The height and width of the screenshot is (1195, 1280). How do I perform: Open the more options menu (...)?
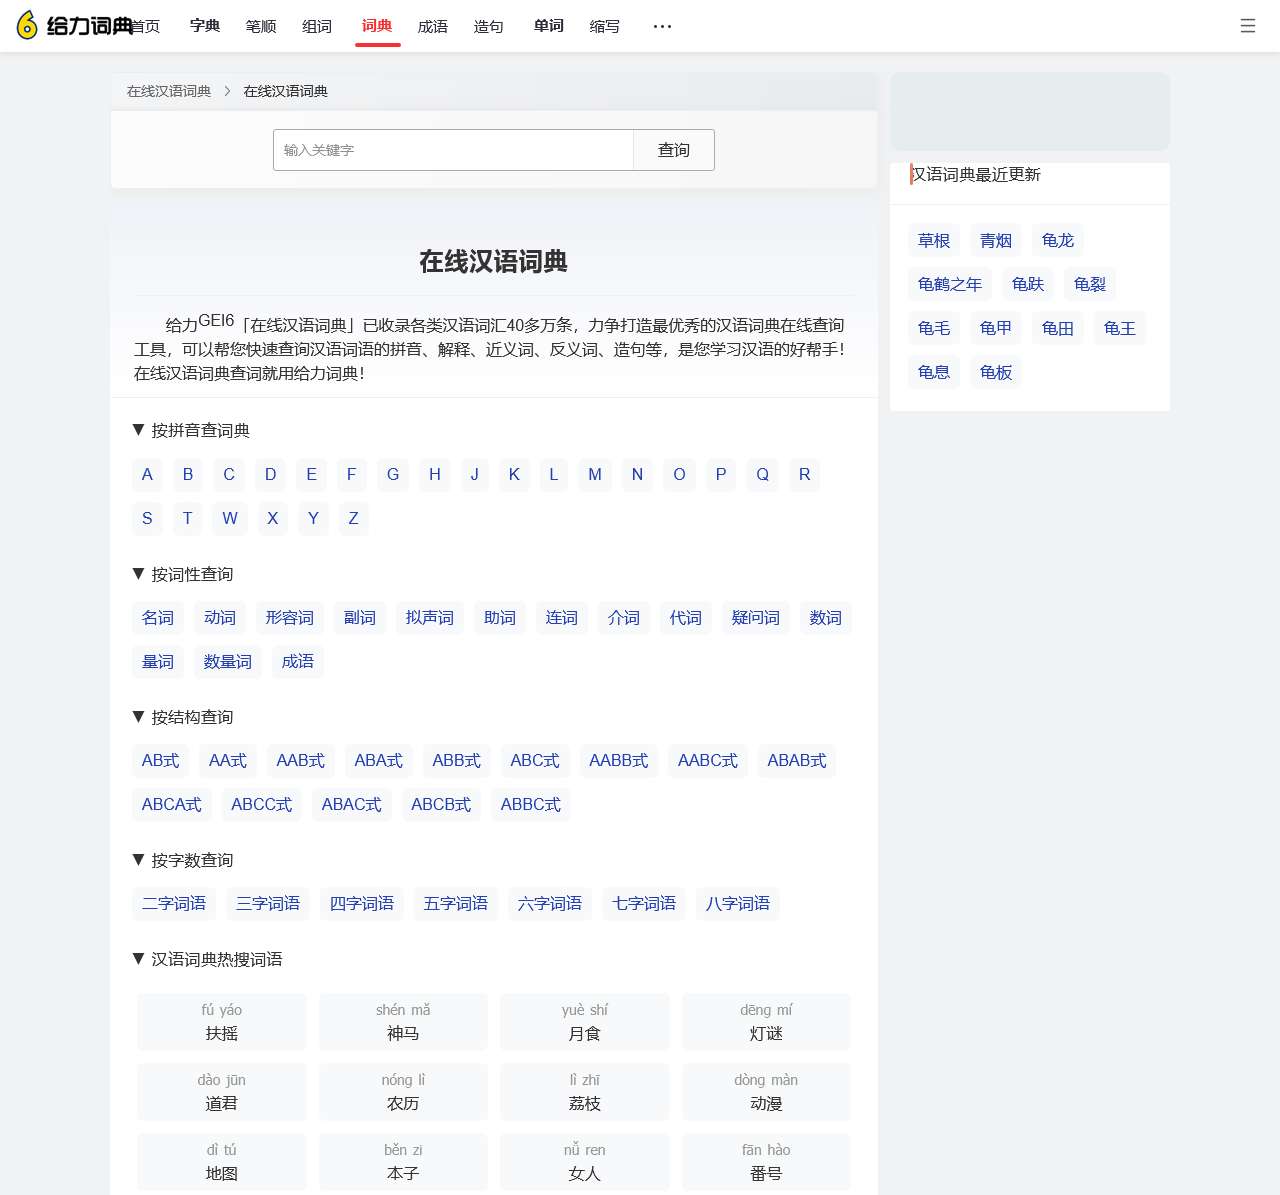point(661,27)
